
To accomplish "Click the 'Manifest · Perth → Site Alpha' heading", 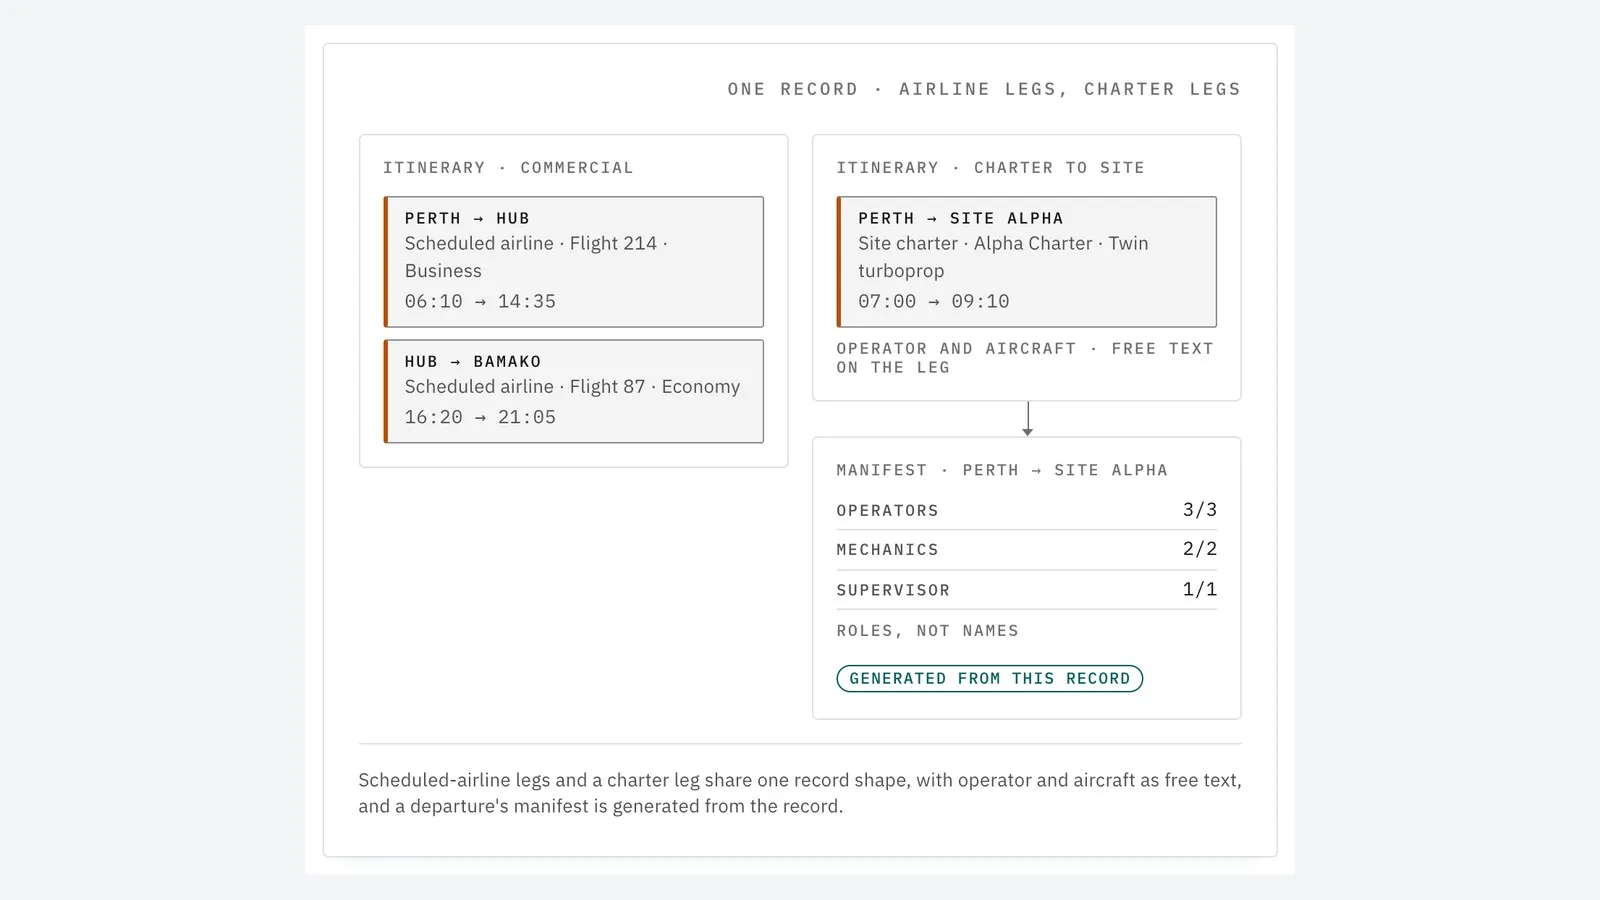I will point(1002,470).
